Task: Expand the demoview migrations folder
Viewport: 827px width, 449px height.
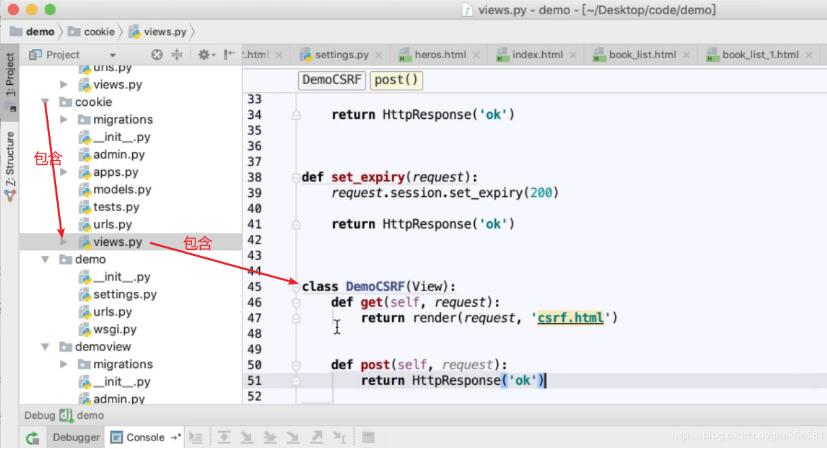Action: [x=64, y=364]
